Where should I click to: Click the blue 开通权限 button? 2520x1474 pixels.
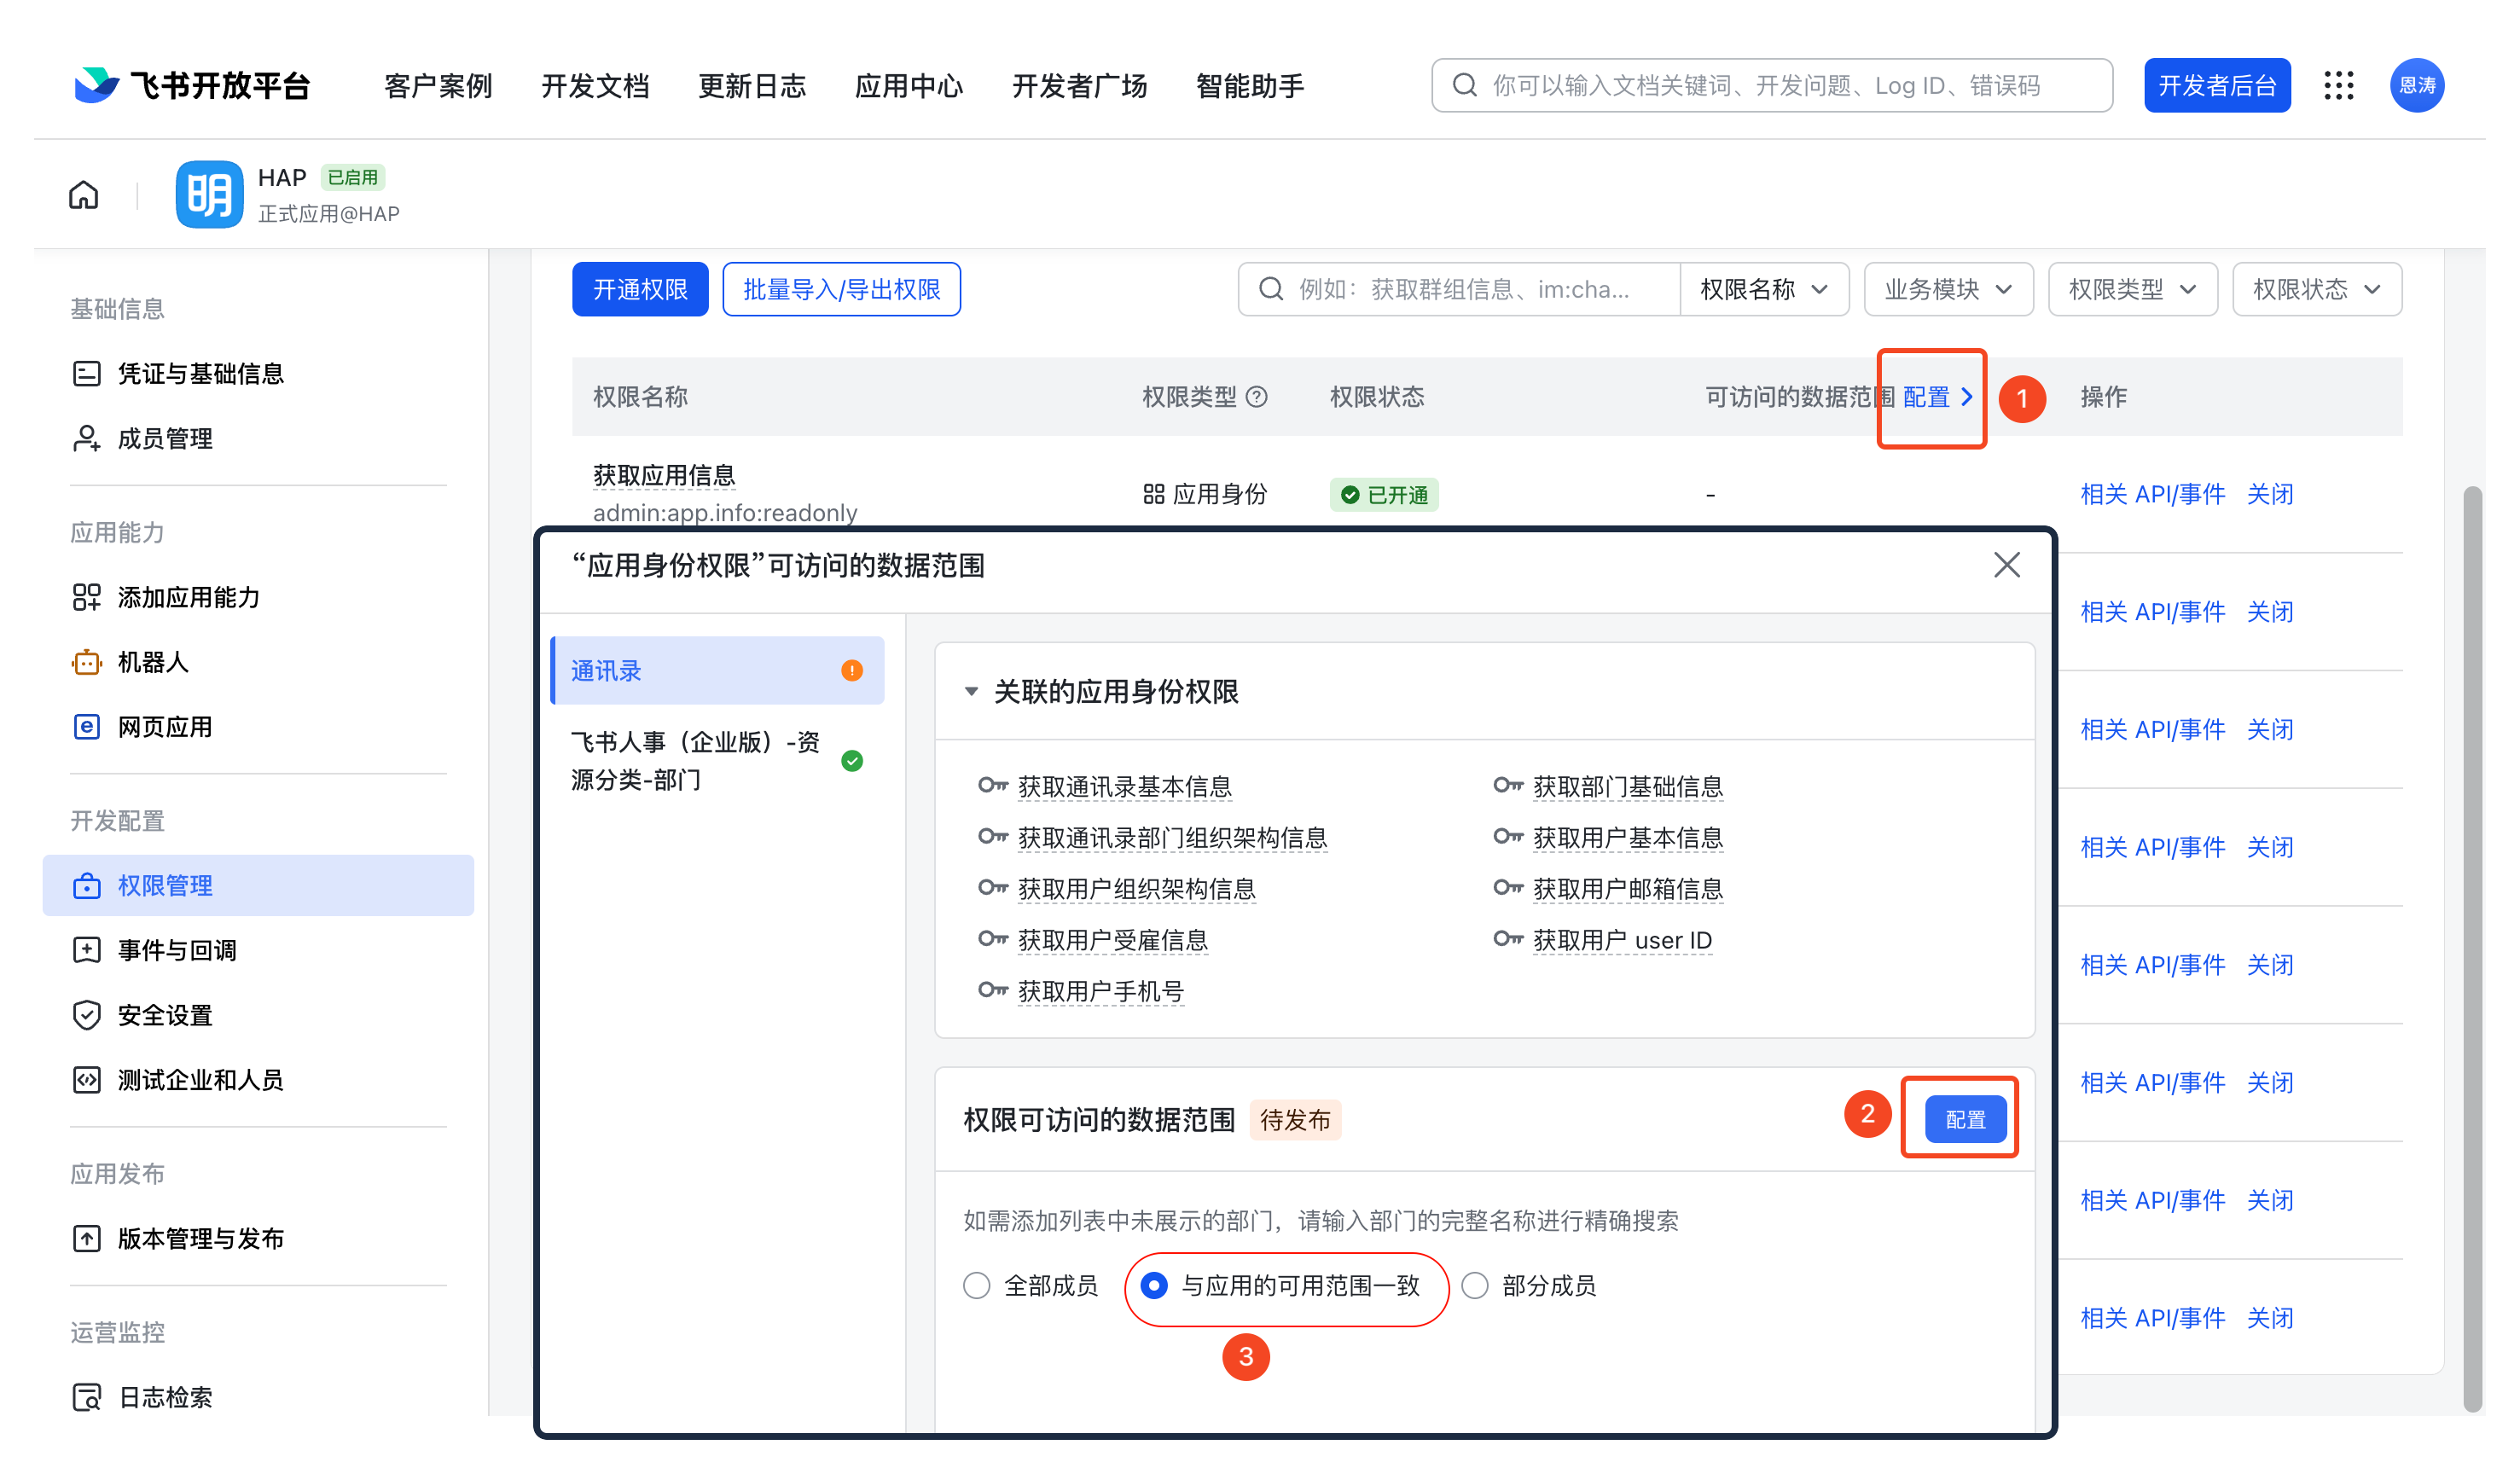pos(640,290)
